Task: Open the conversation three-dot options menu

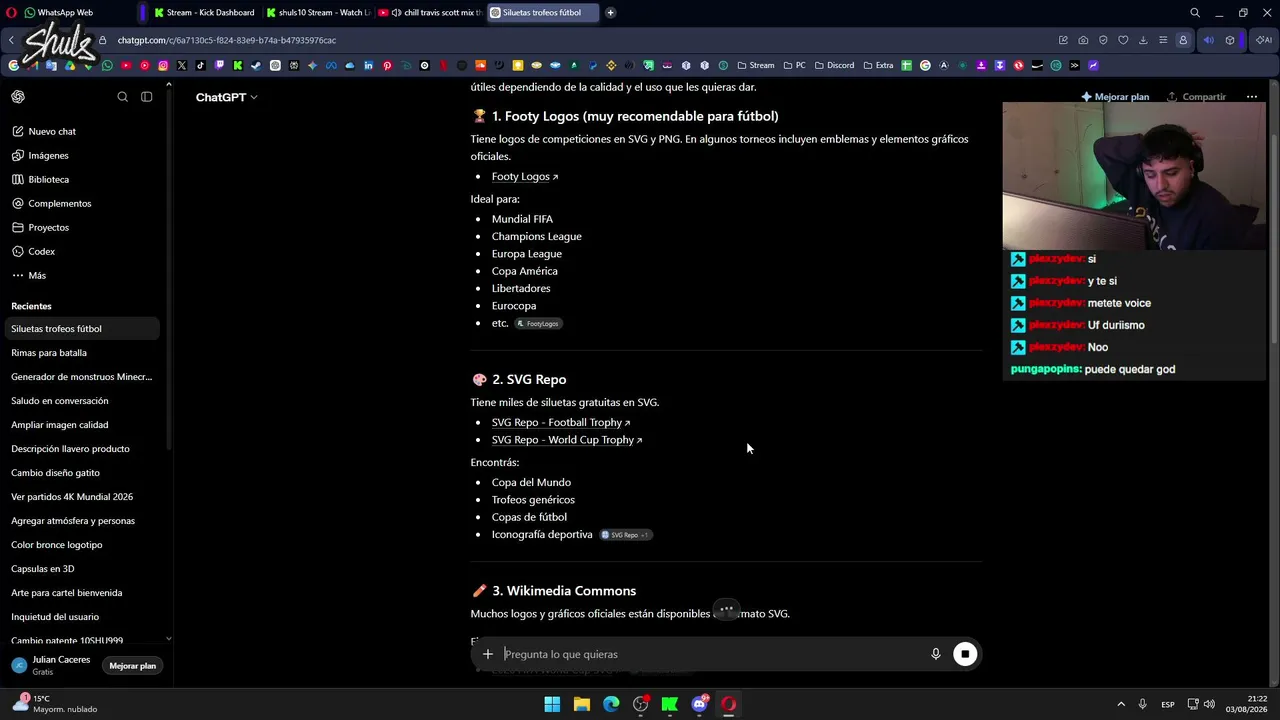Action: (x=1252, y=97)
